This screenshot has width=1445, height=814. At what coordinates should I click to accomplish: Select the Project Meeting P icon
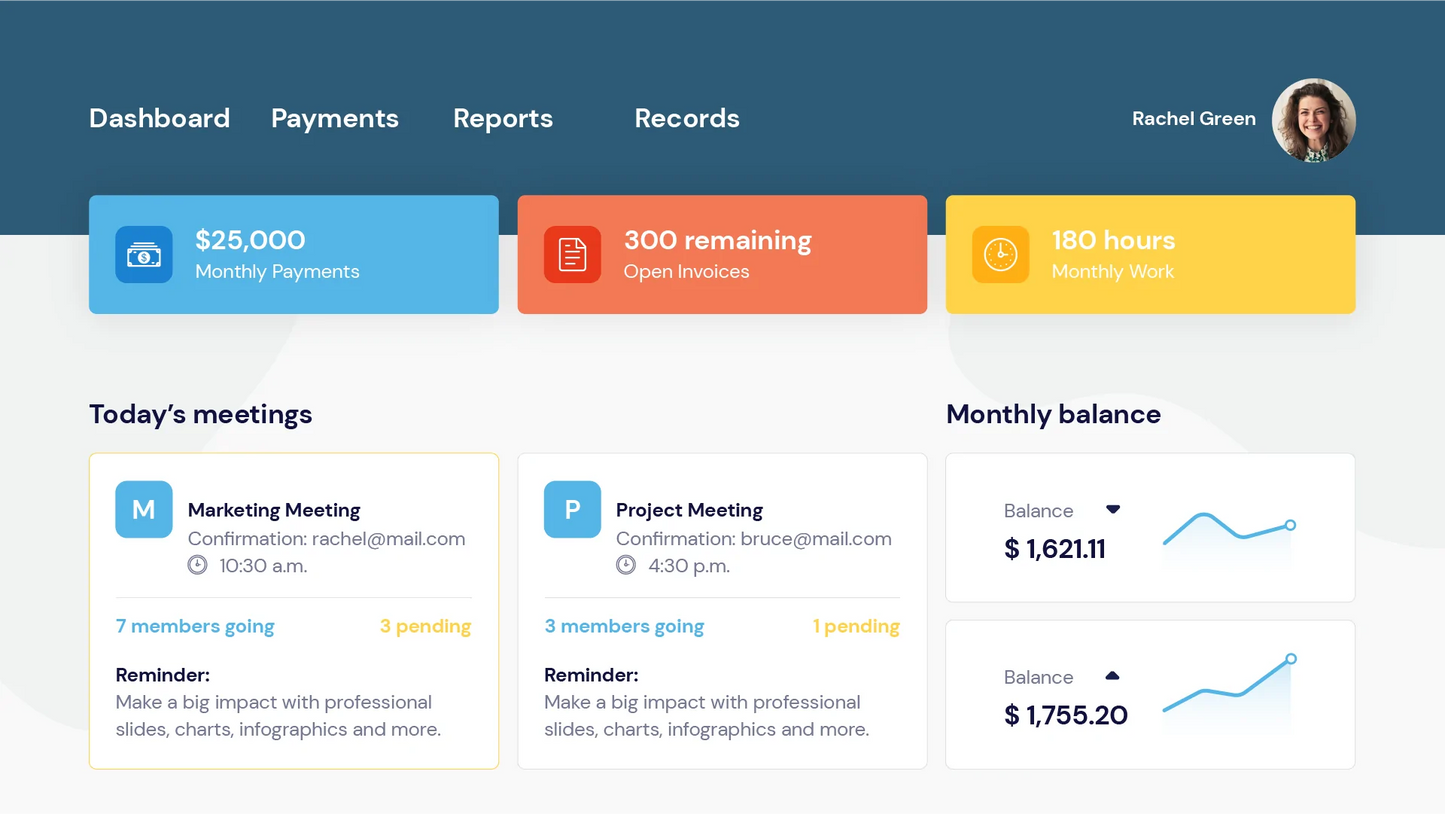[572, 510]
